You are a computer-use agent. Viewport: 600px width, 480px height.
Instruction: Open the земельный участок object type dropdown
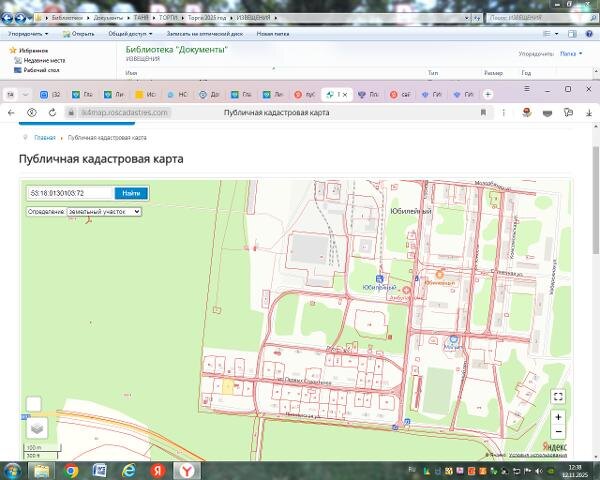click(104, 212)
